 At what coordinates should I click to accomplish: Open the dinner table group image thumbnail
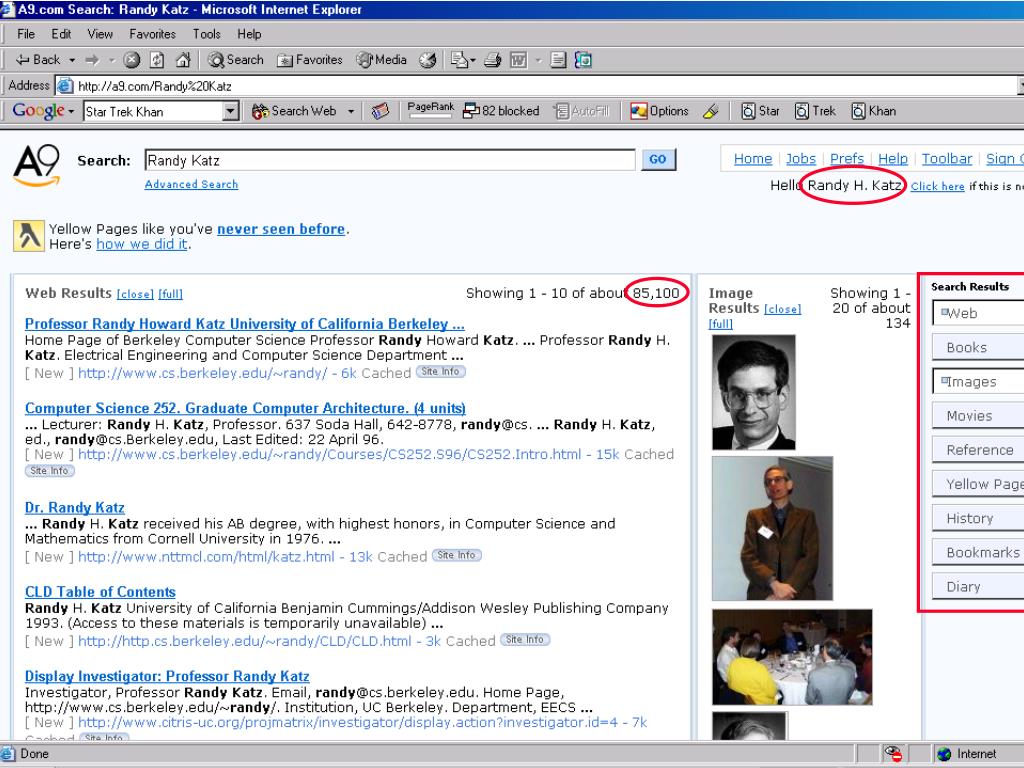[x=792, y=657]
